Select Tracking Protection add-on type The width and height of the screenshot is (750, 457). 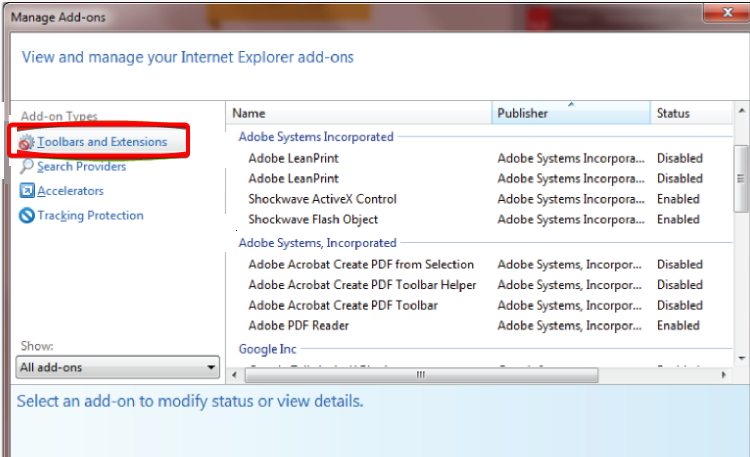[x=90, y=215]
